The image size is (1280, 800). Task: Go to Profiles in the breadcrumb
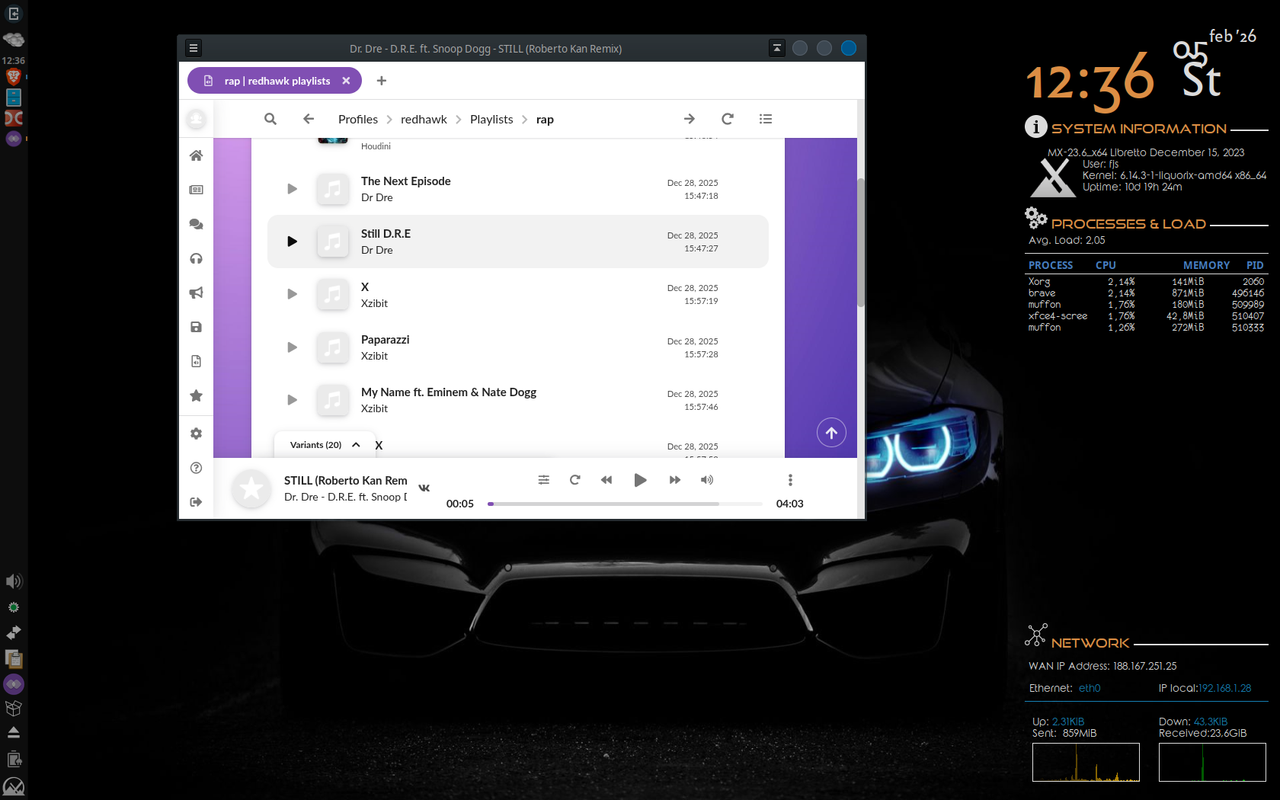(358, 119)
